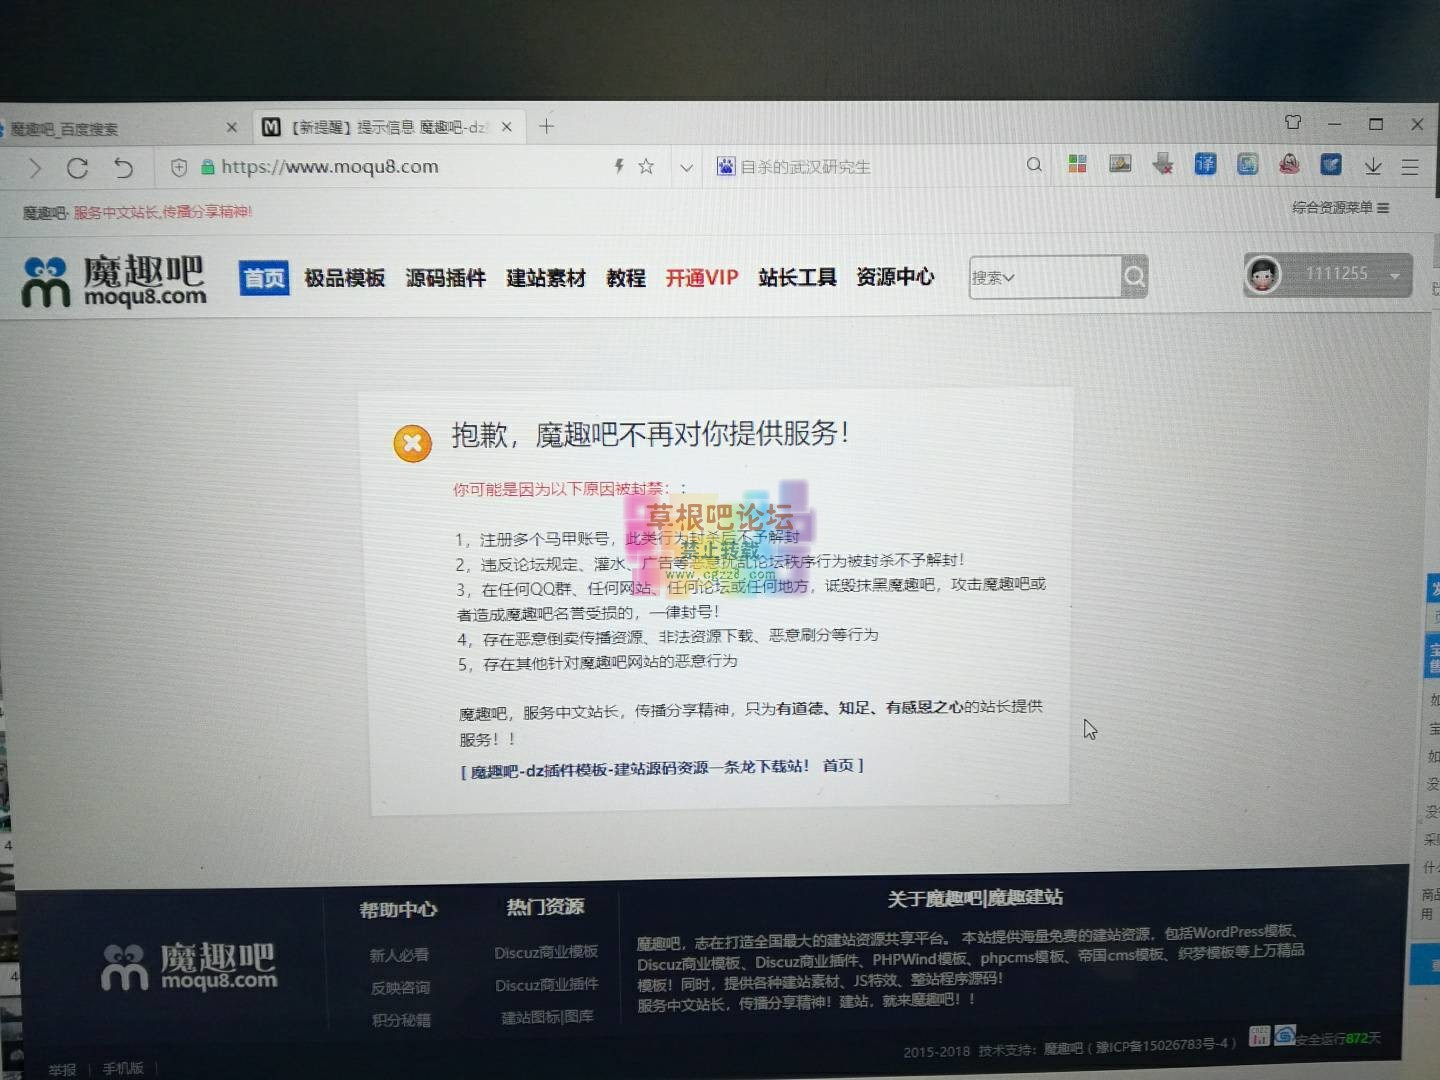Viewport: 1440px width, 1080px height.
Task: Click the 手机版 link at page bottom
Action: click(123, 1068)
